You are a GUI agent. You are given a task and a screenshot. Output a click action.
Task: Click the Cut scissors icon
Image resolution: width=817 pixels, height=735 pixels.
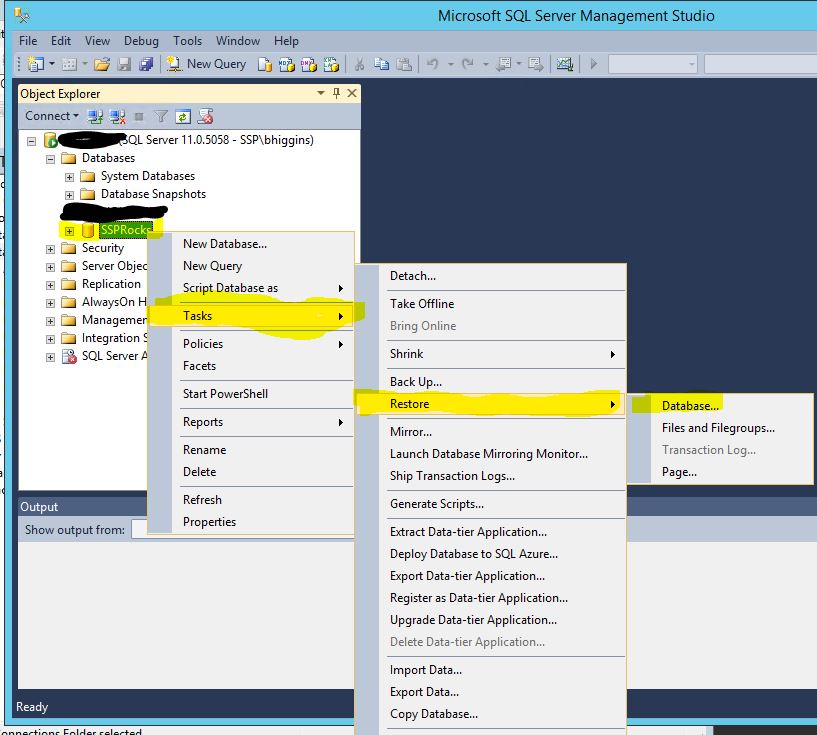tap(359, 64)
